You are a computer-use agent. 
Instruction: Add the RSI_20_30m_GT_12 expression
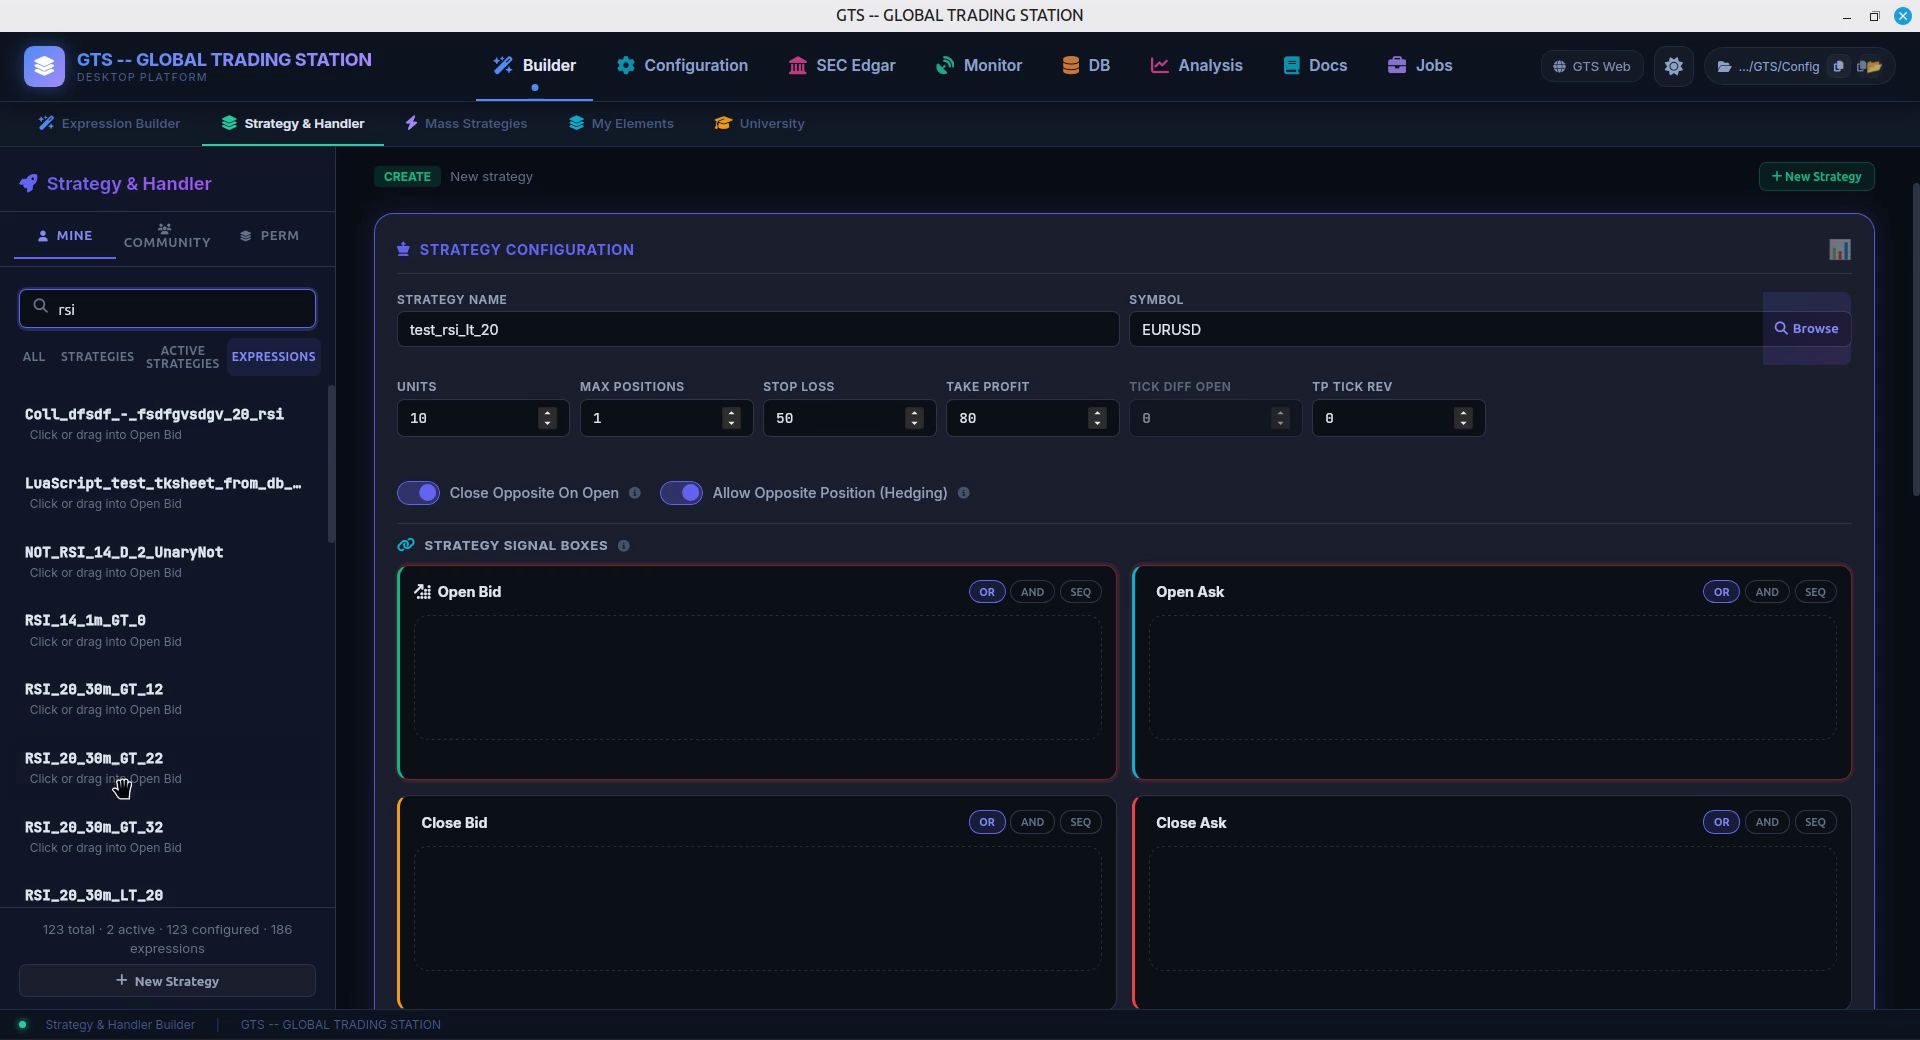(167, 699)
